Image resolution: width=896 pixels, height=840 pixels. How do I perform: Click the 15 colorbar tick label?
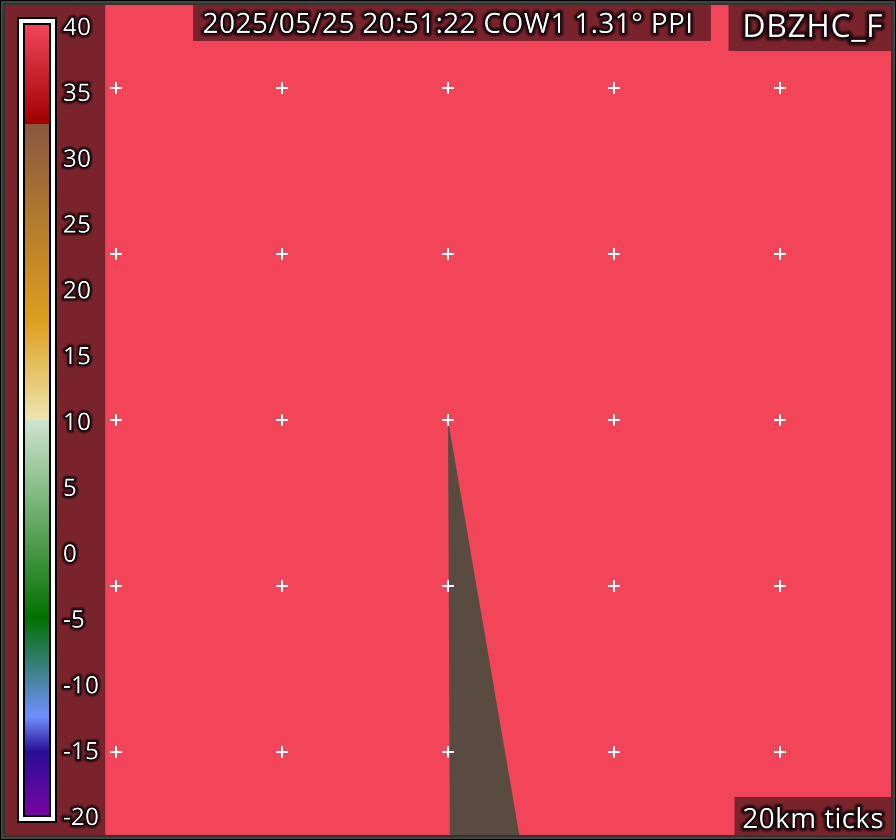[77, 356]
